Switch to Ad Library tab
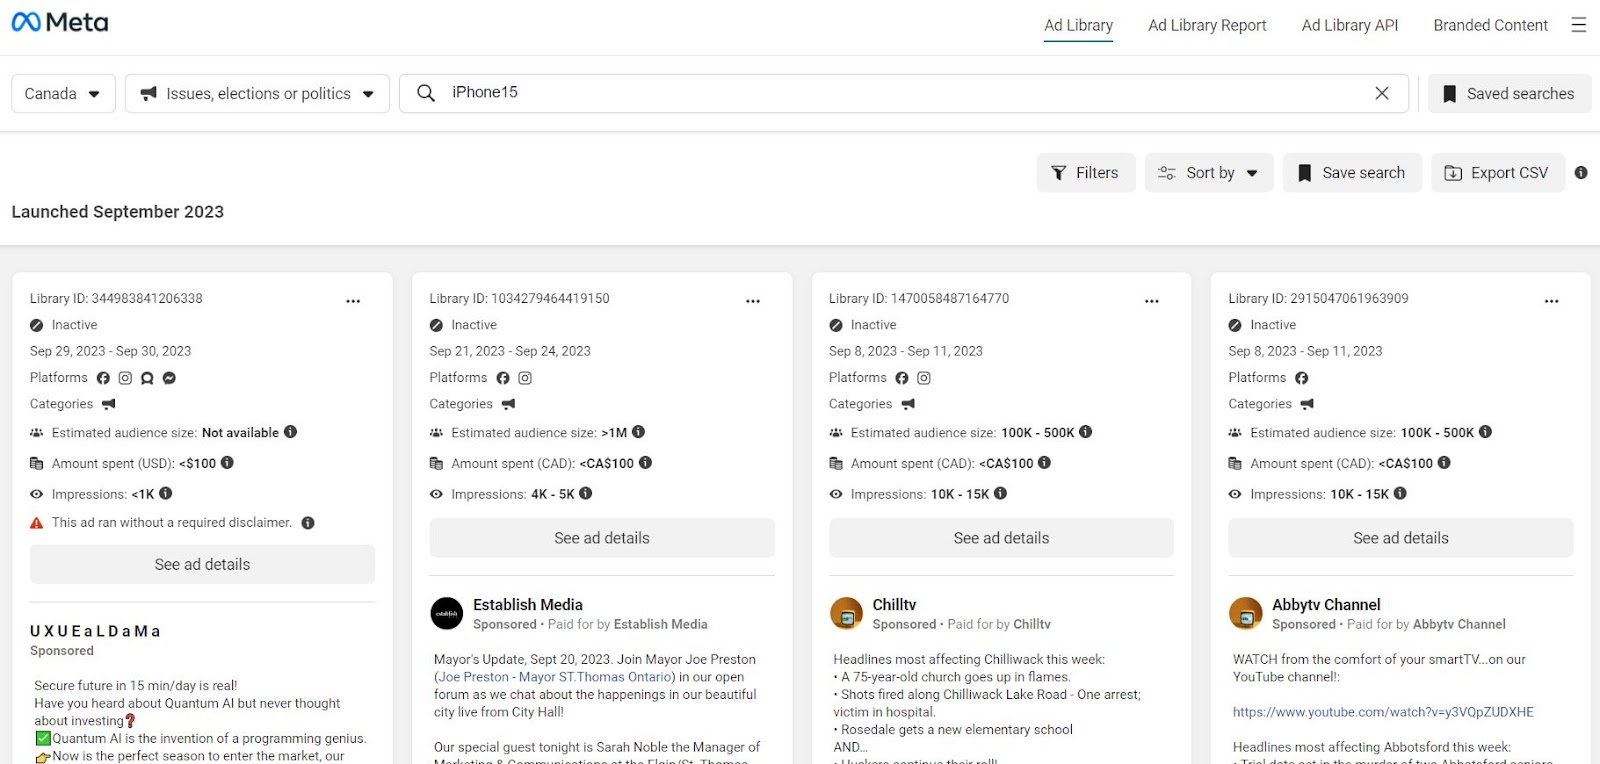The height and width of the screenshot is (764, 1600). (x=1078, y=26)
